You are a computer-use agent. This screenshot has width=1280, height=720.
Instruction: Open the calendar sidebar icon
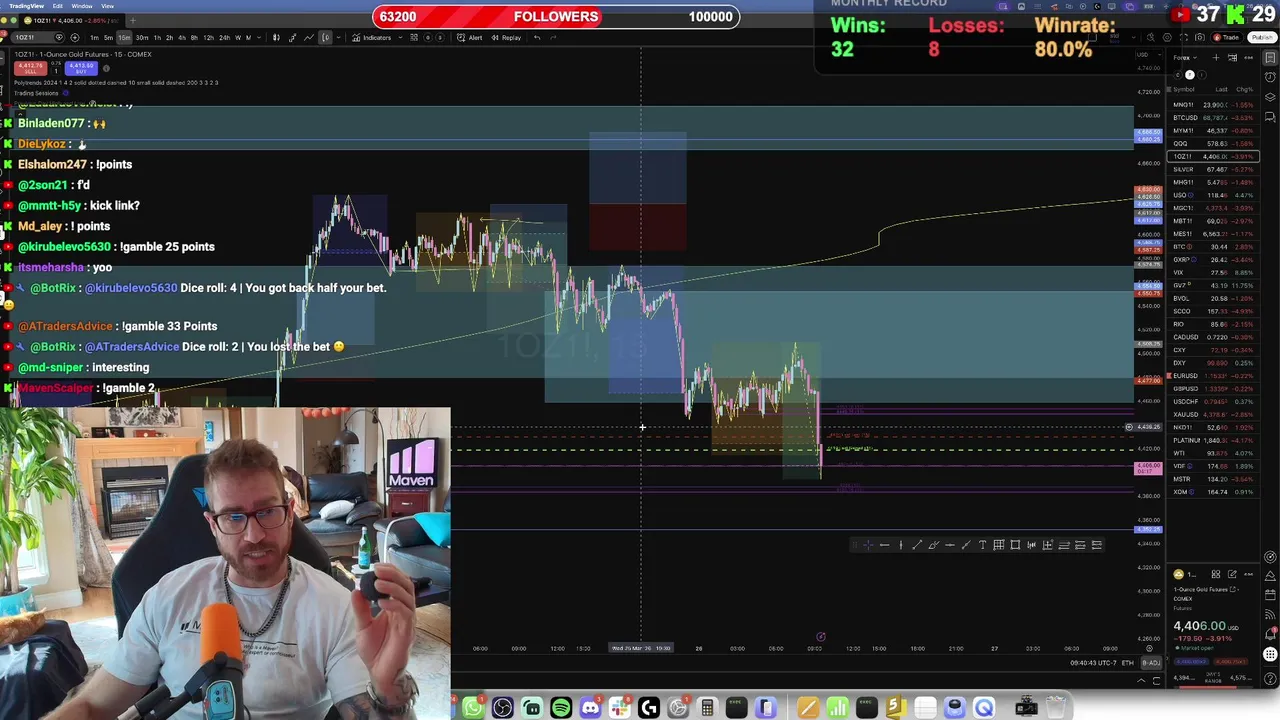click(x=1270, y=595)
